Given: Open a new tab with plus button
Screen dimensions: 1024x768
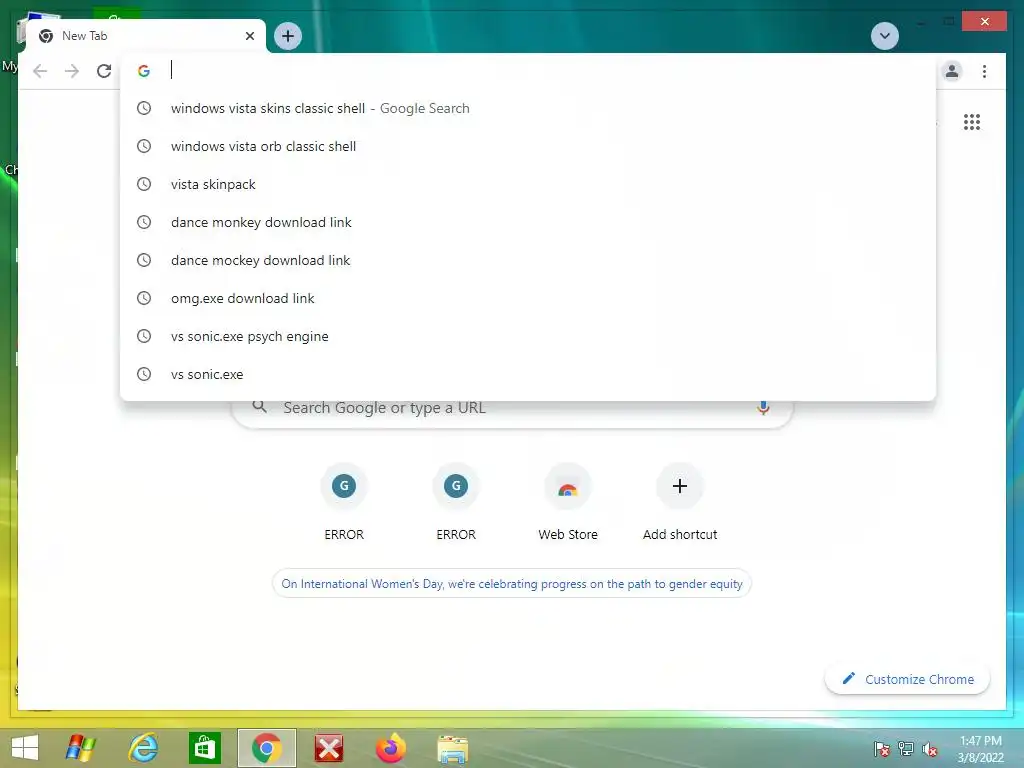Looking at the screenshot, I should point(288,36).
